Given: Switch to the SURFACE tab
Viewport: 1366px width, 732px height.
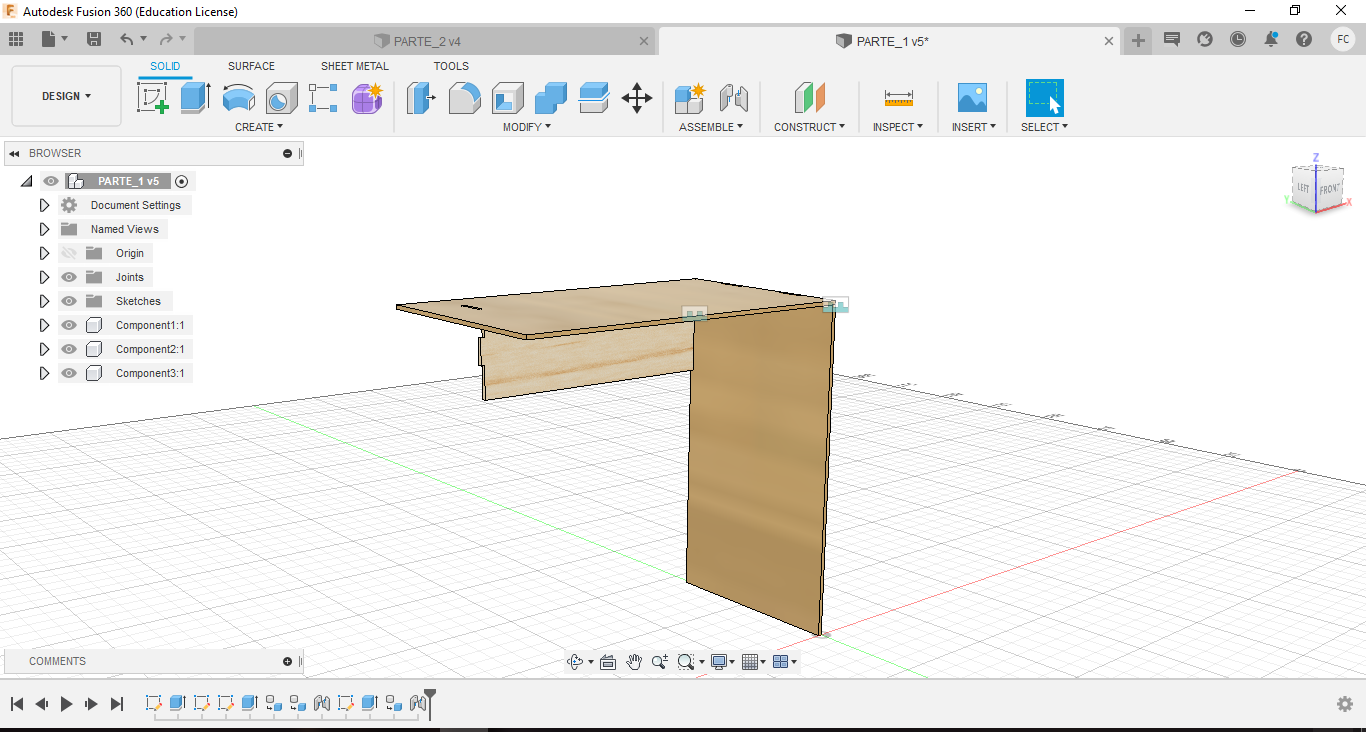Looking at the screenshot, I should 251,66.
